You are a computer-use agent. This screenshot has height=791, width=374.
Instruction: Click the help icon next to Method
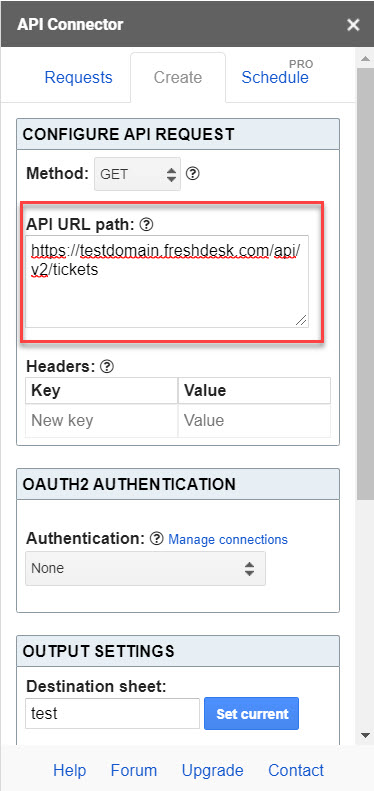pyautogui.click(x=193, y=174)
